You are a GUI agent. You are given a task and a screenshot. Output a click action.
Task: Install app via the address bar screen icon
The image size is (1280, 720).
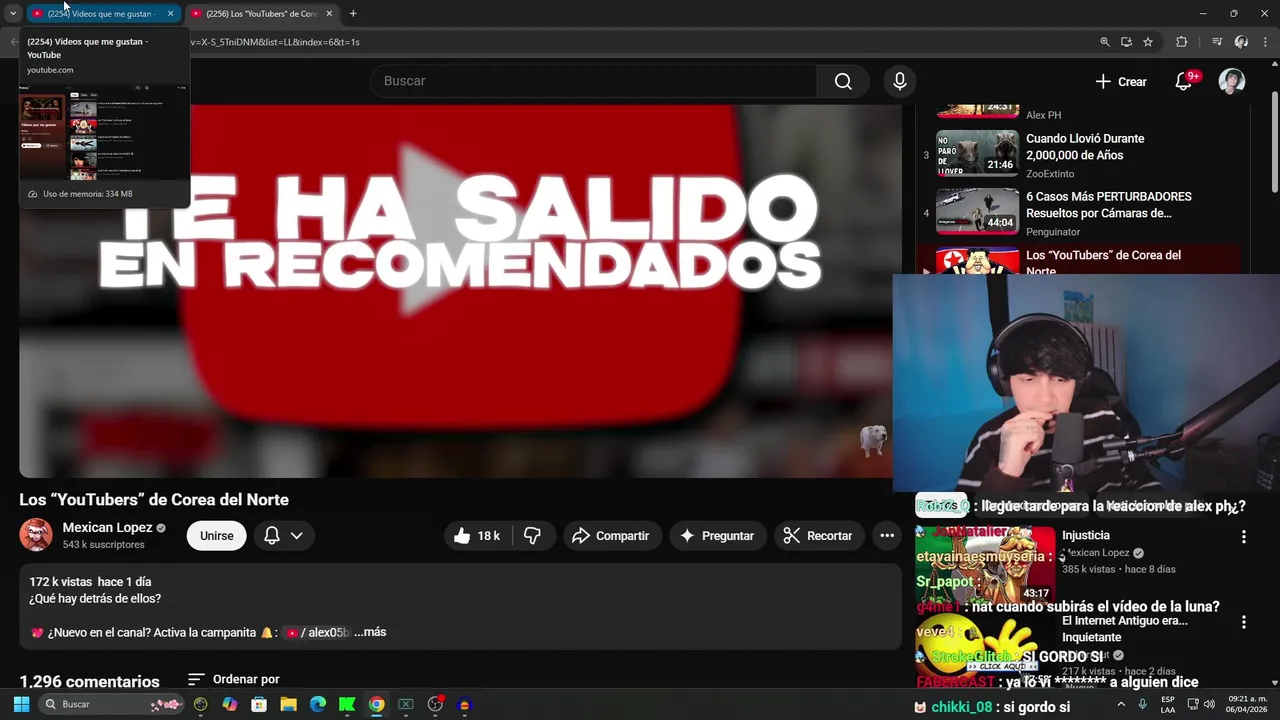click(1126, 42)
